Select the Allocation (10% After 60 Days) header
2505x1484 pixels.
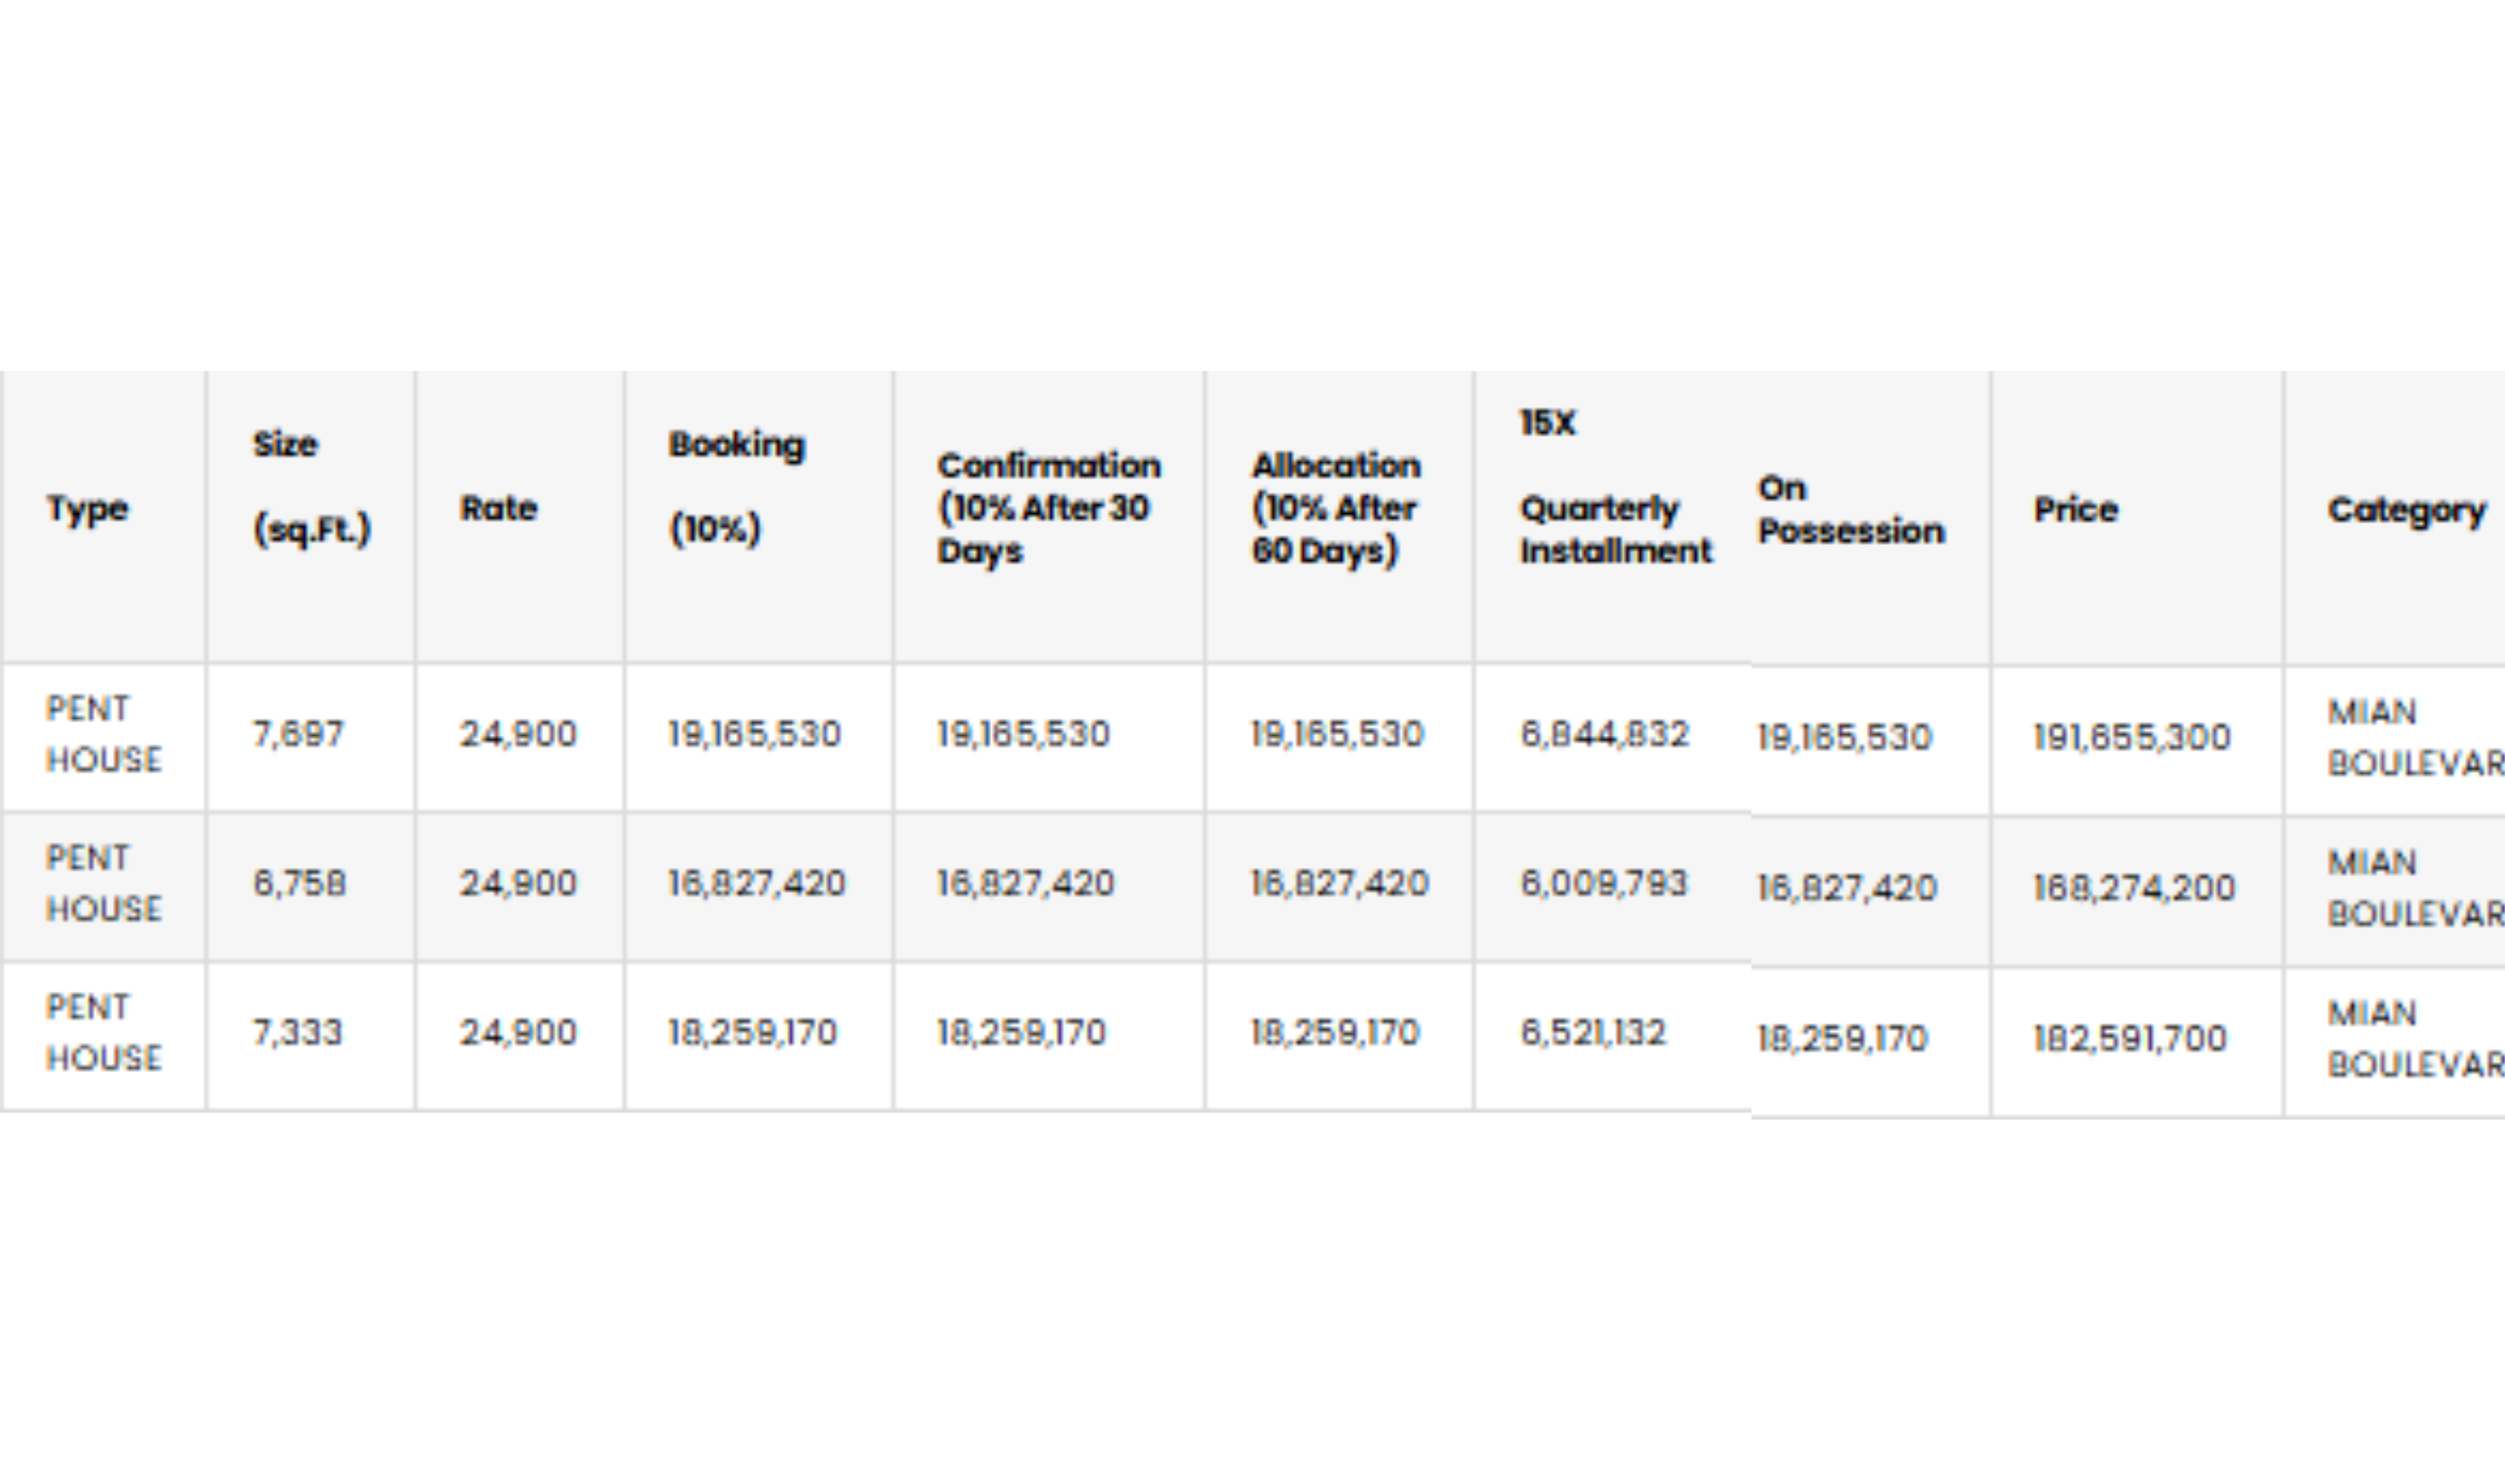pos(1336,508)
